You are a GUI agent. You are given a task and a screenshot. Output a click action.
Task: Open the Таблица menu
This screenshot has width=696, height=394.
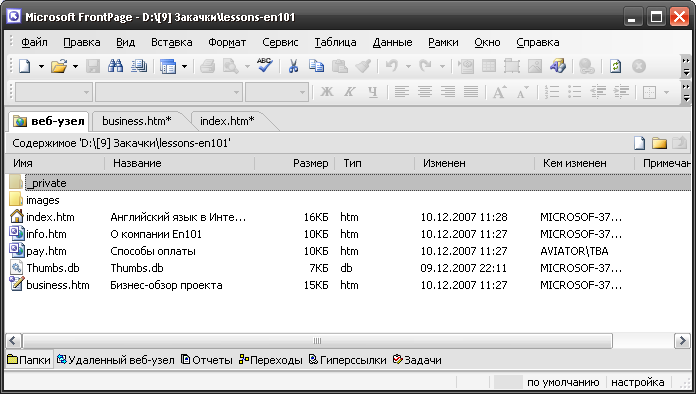coord(335,42)
